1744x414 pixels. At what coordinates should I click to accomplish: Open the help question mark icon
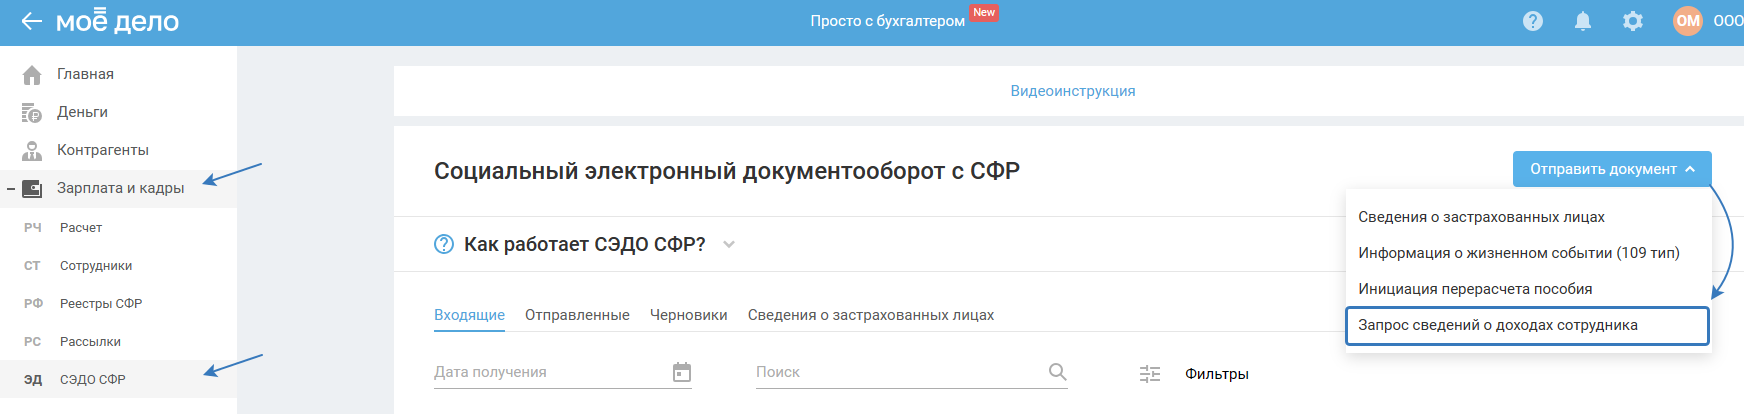[x=1532, y=21]
